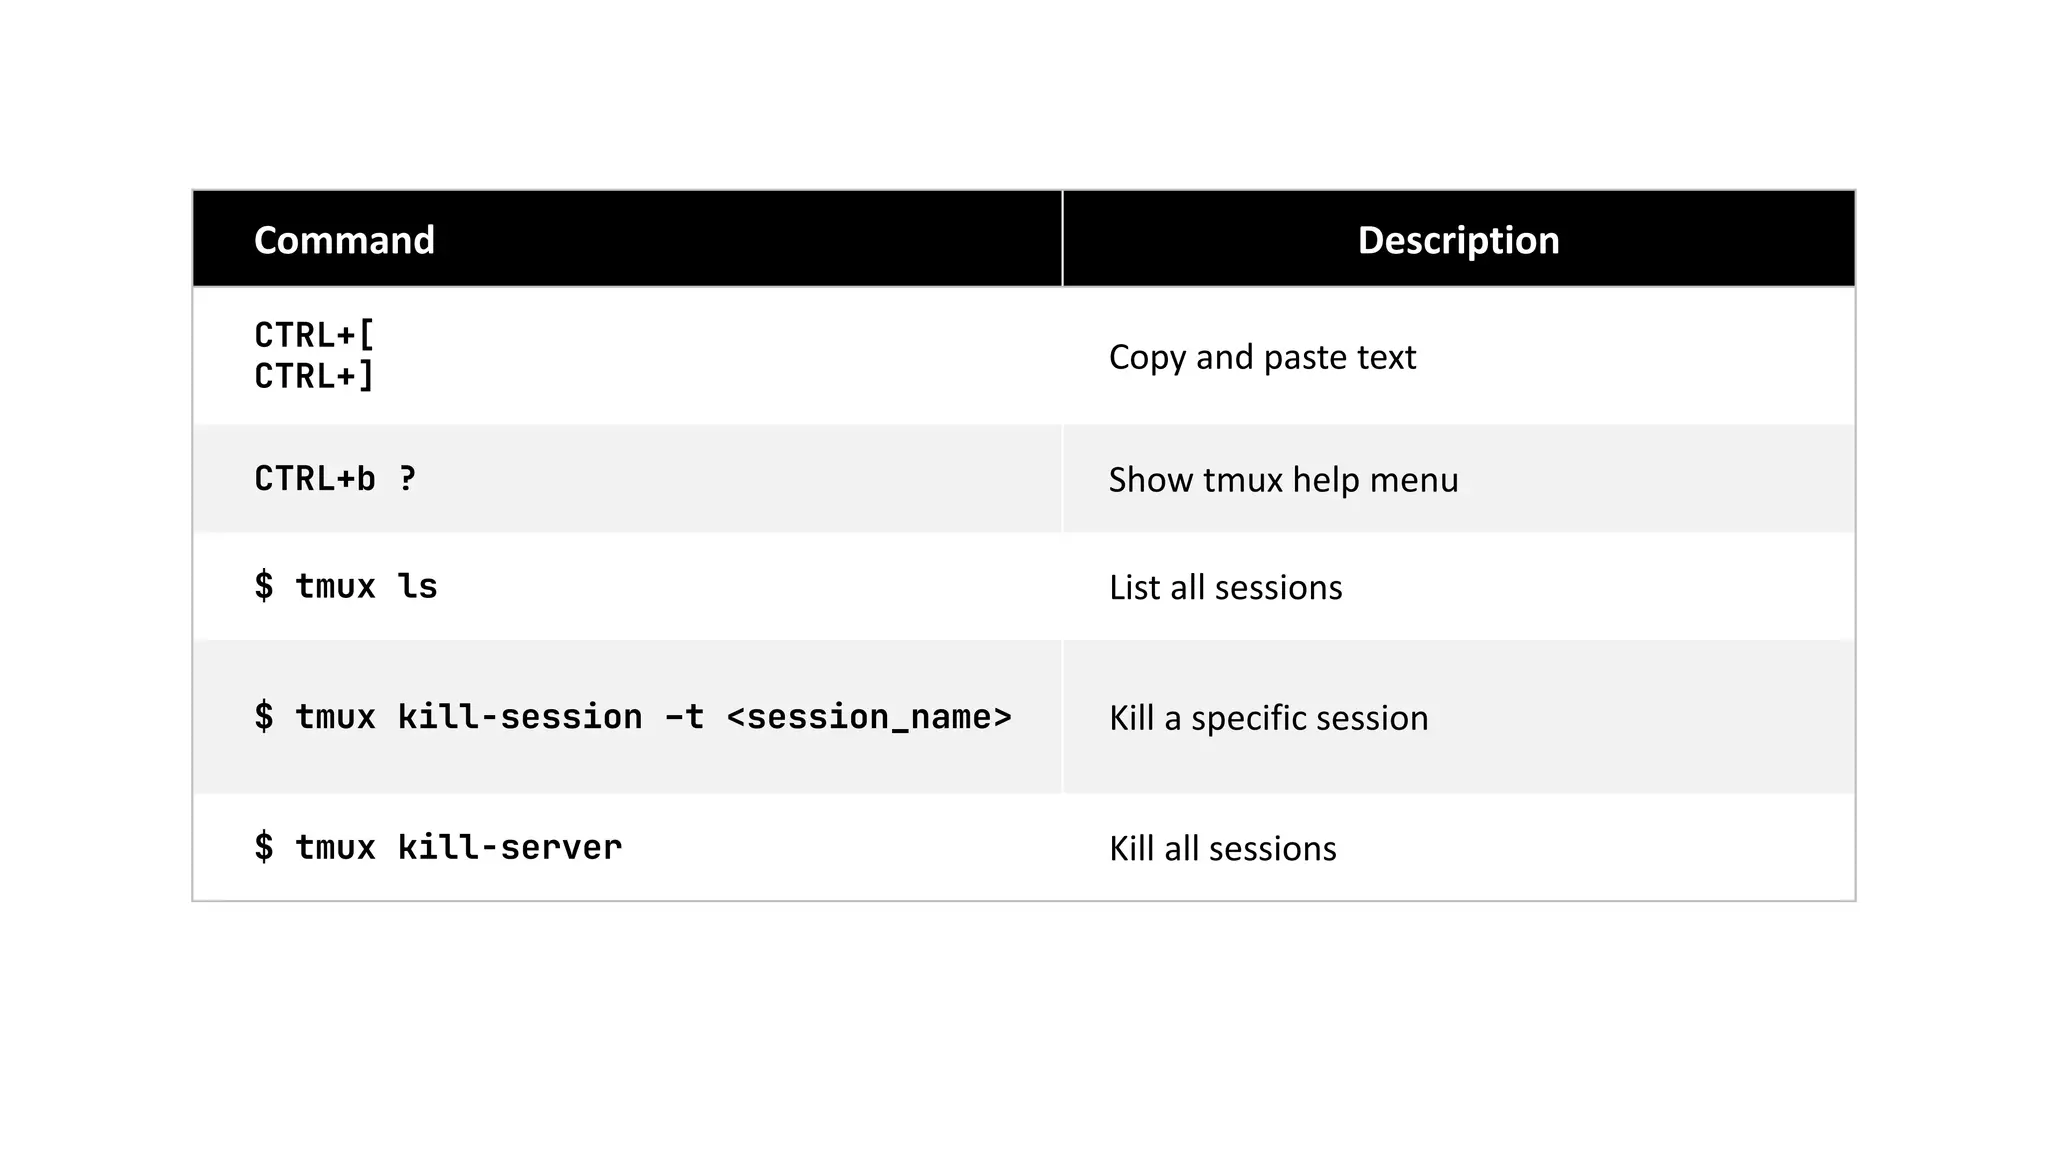The image size is (2048, 1152).
Task: Click the dollar sign before tmux kill-server
Action: [264, 848]
